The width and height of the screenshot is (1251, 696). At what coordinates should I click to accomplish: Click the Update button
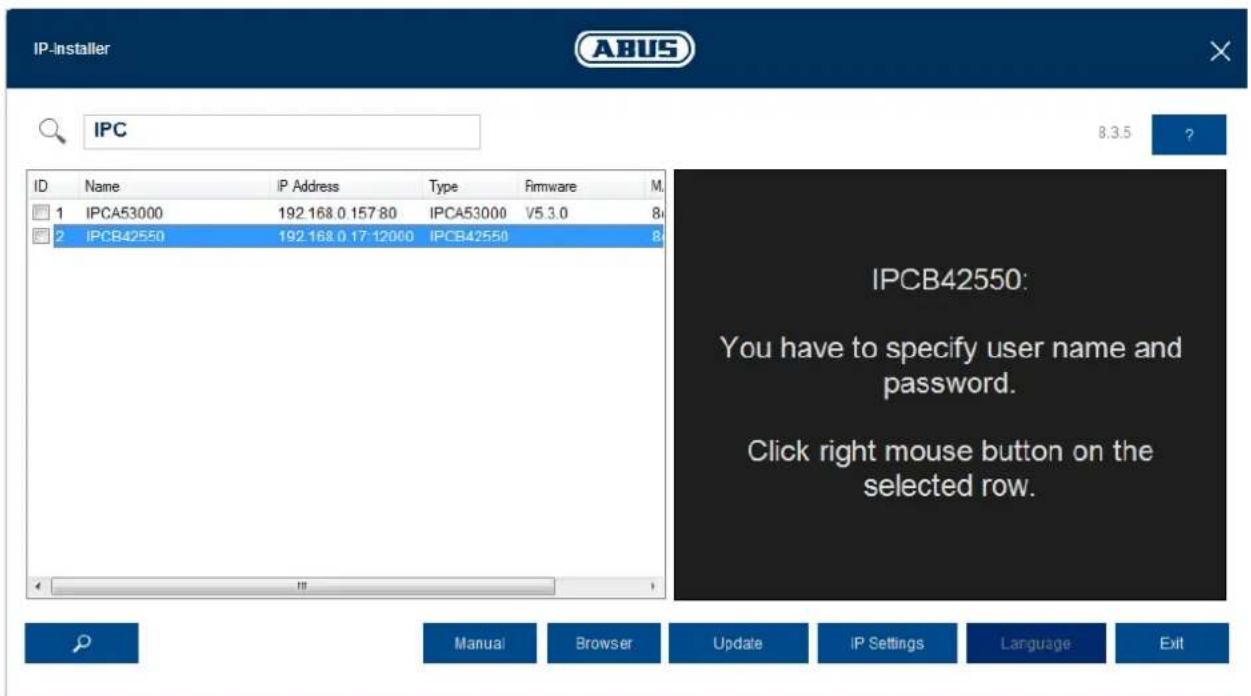[738, 643]
